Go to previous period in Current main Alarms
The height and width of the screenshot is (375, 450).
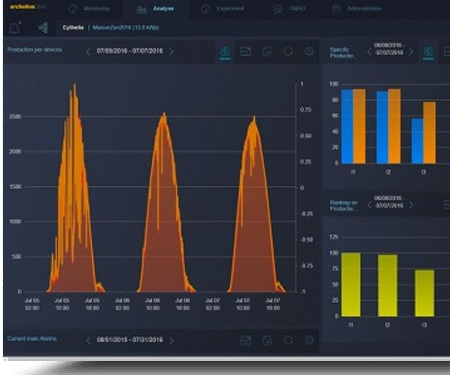[88, 340]
